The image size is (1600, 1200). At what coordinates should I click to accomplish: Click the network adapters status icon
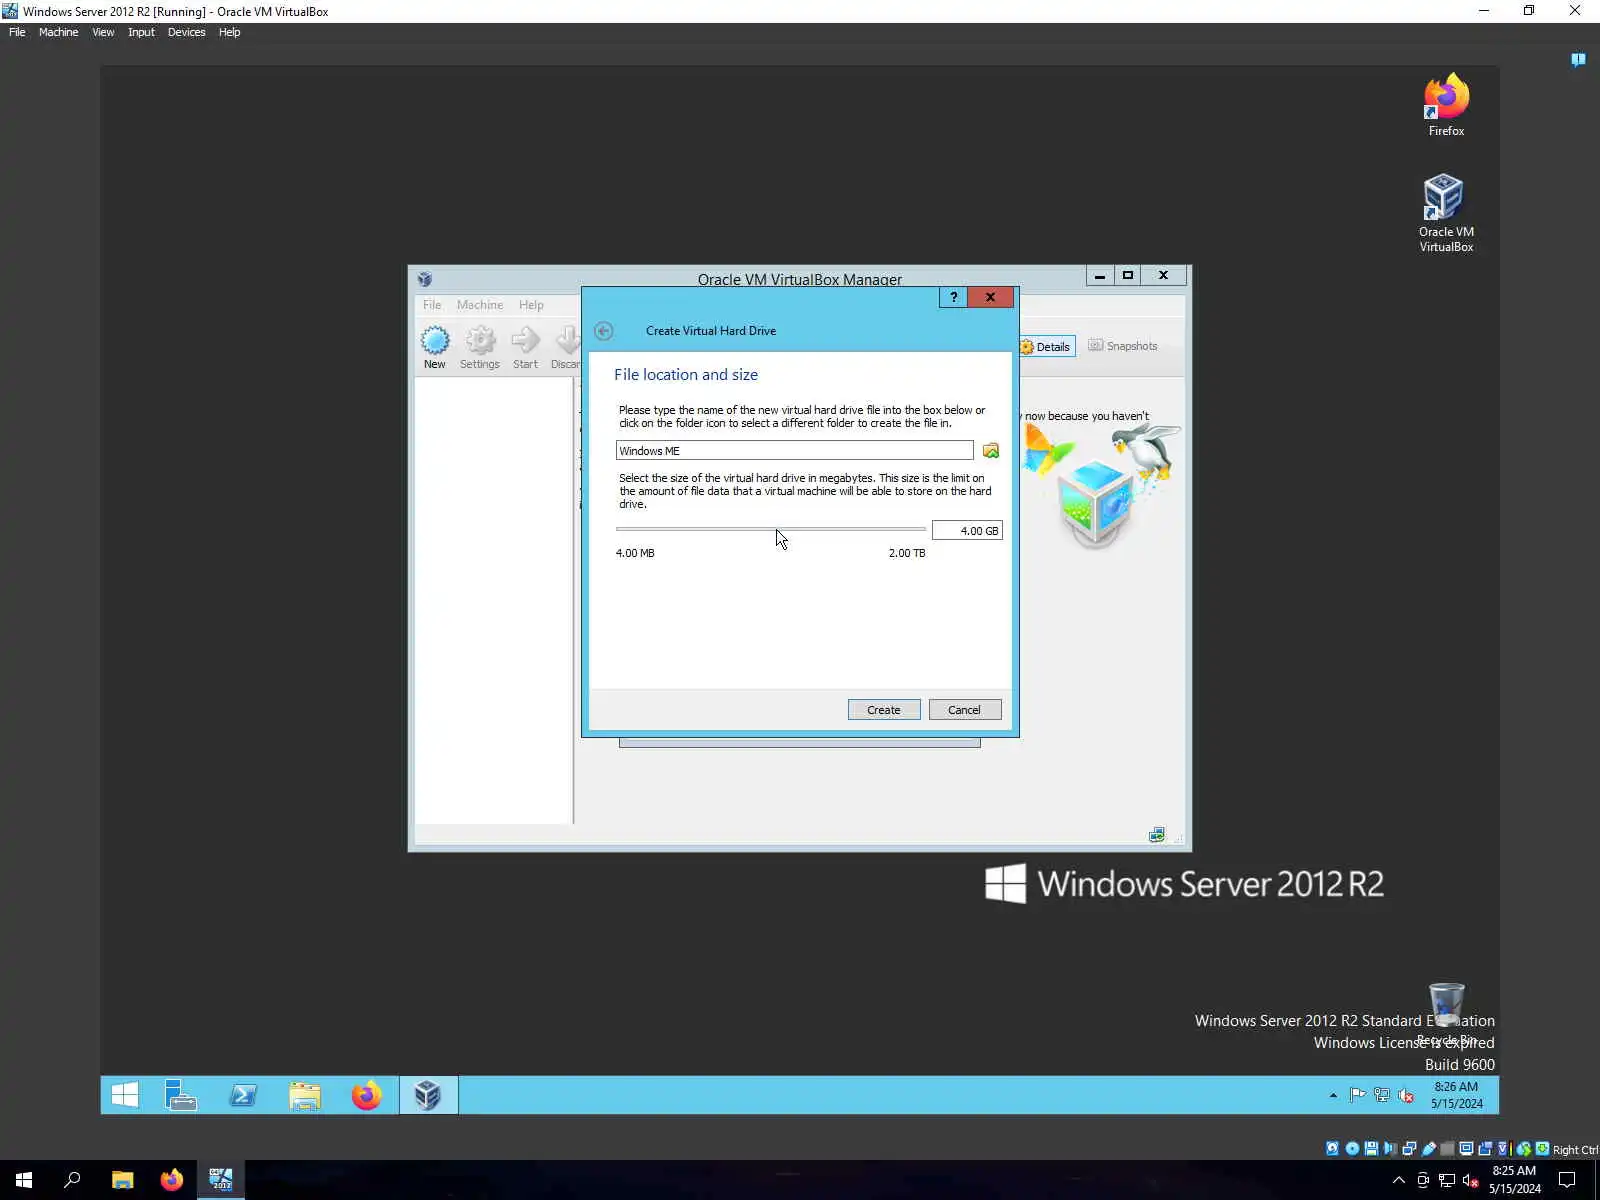click(1409, 1149)
